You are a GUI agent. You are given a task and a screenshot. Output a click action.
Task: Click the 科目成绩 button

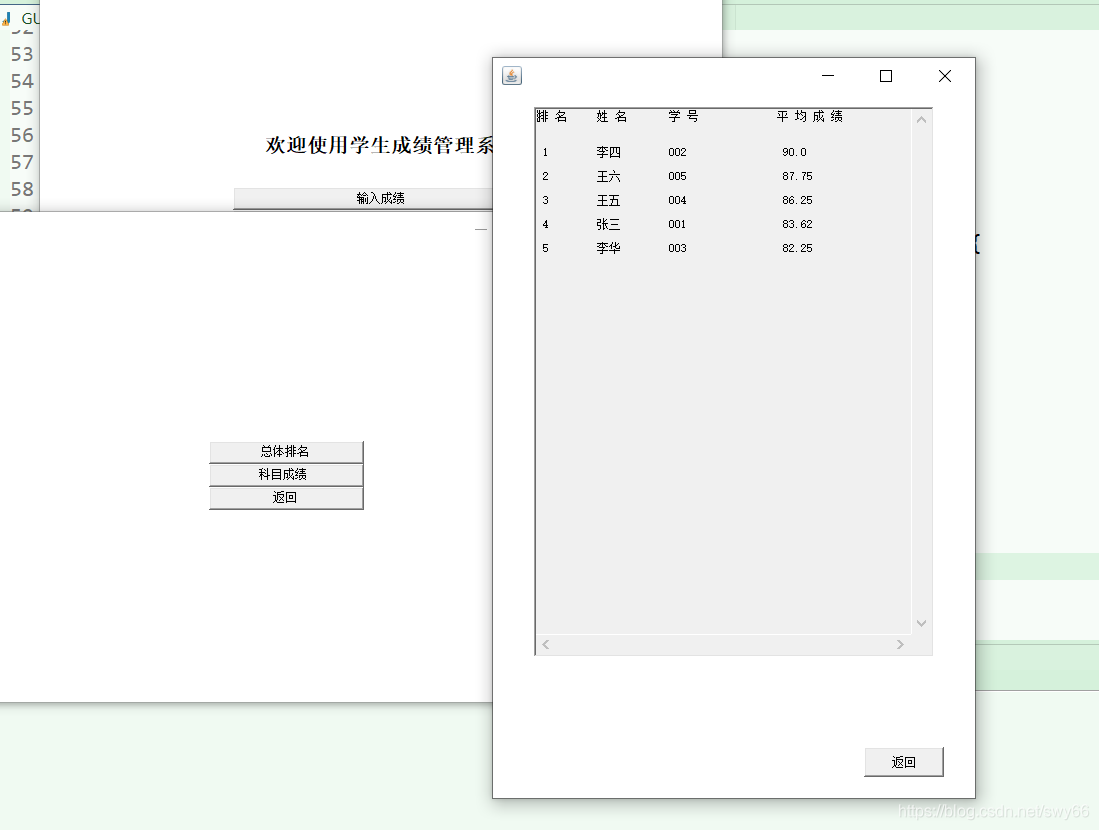tap(286, 475)
